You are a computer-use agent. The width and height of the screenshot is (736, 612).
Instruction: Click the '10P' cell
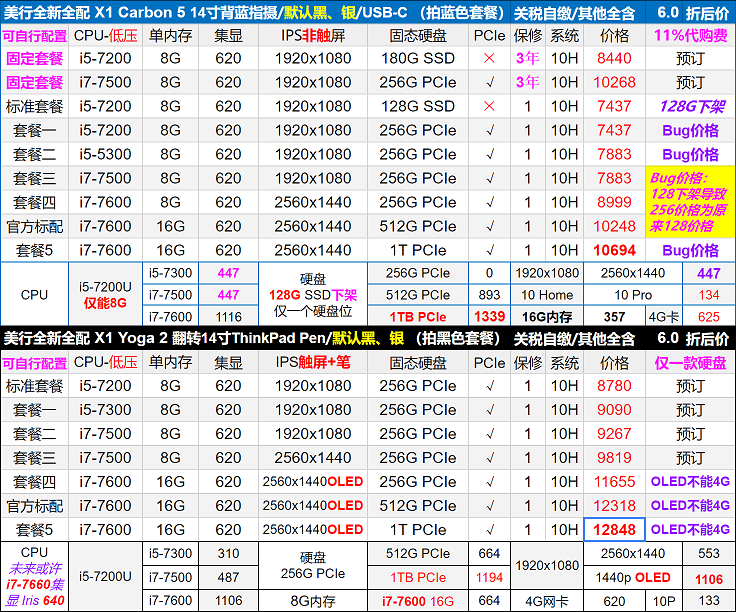click(x=664, y=601)
